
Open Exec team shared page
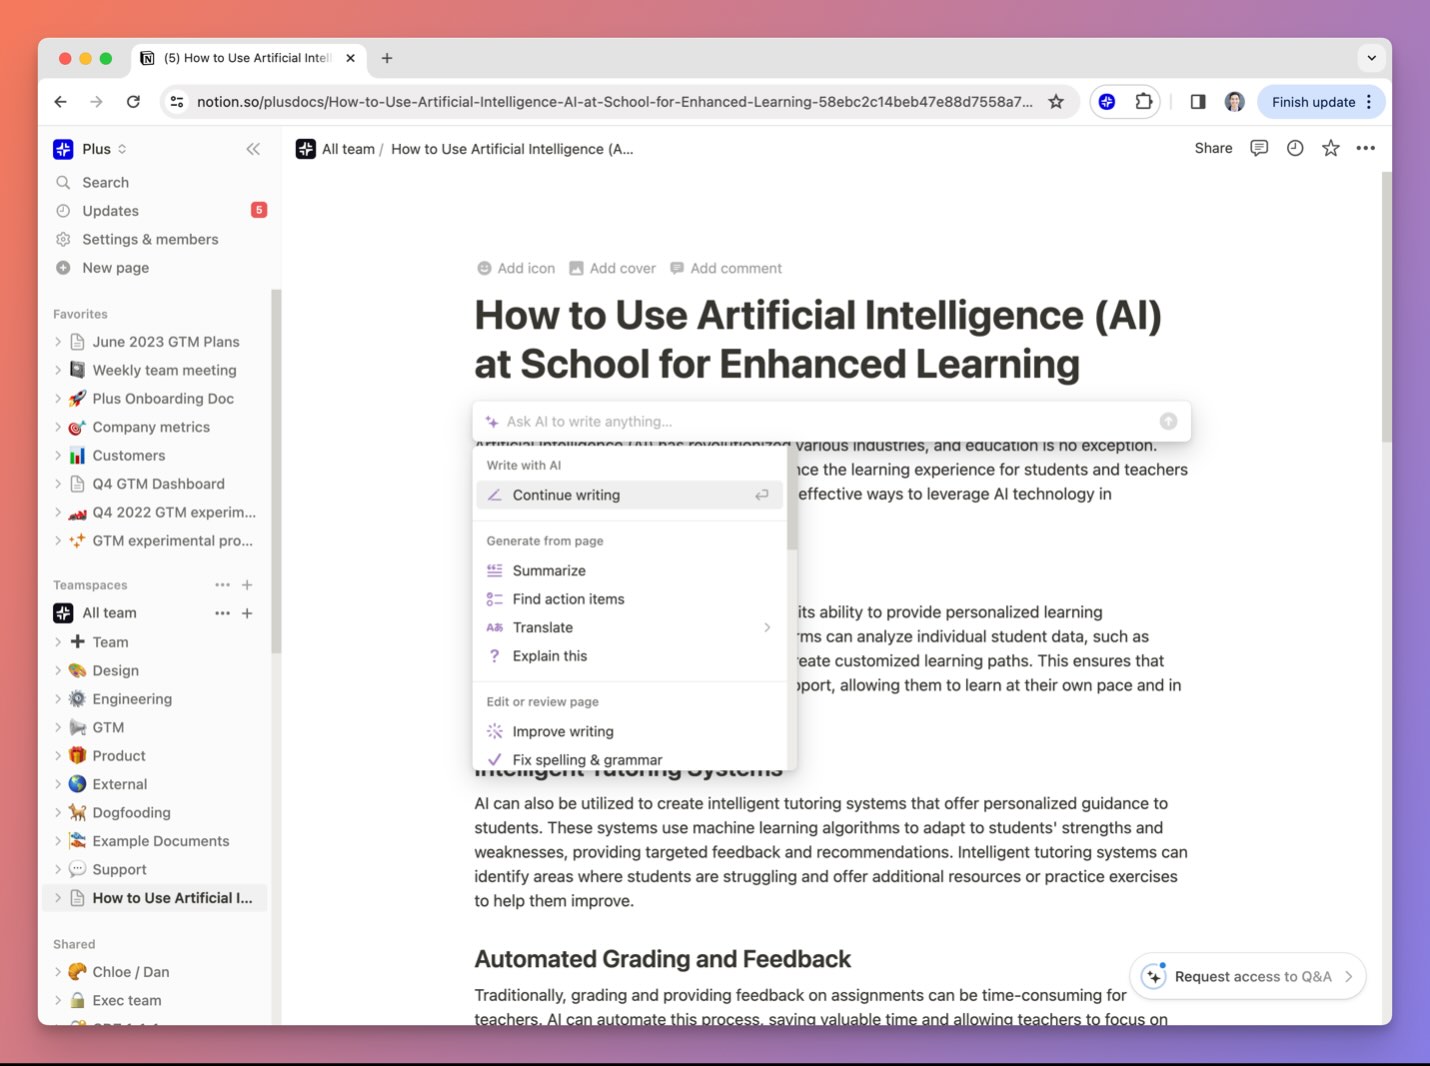coord(126,1000)
